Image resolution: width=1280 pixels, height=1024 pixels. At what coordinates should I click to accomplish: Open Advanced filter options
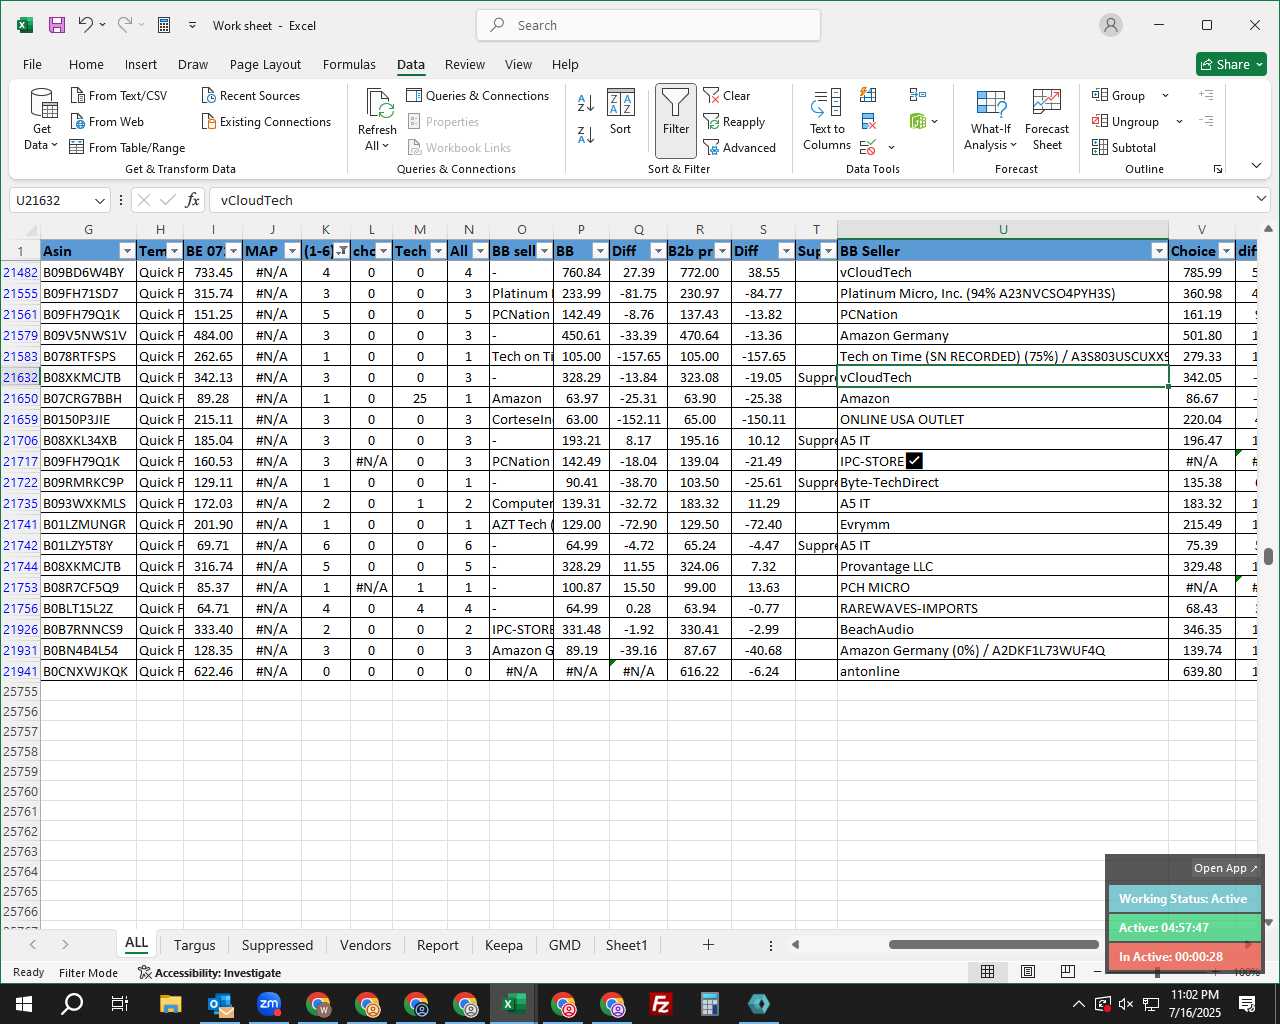pyautogui.click(x=740, y=147)
